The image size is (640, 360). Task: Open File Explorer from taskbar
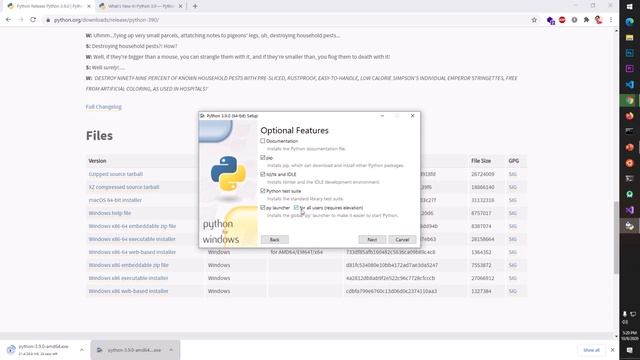tap(629, 38)
